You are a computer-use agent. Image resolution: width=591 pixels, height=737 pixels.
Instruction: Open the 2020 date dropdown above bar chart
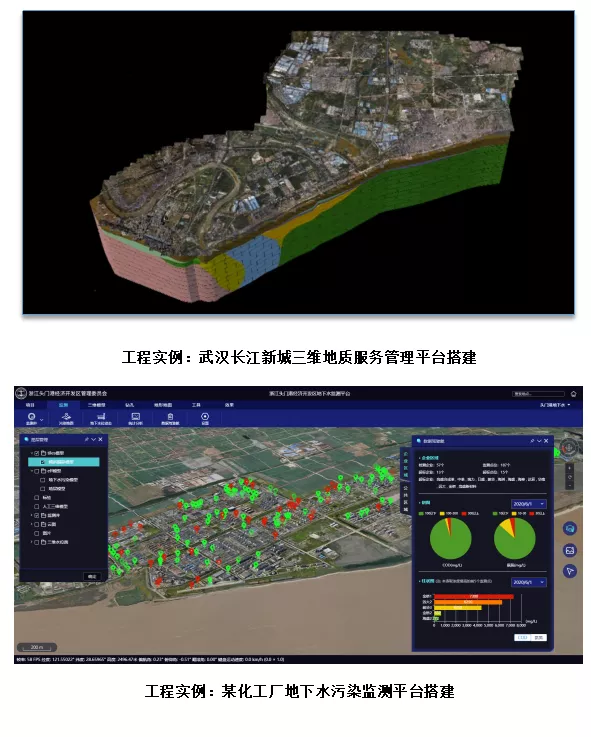[528, 582]
